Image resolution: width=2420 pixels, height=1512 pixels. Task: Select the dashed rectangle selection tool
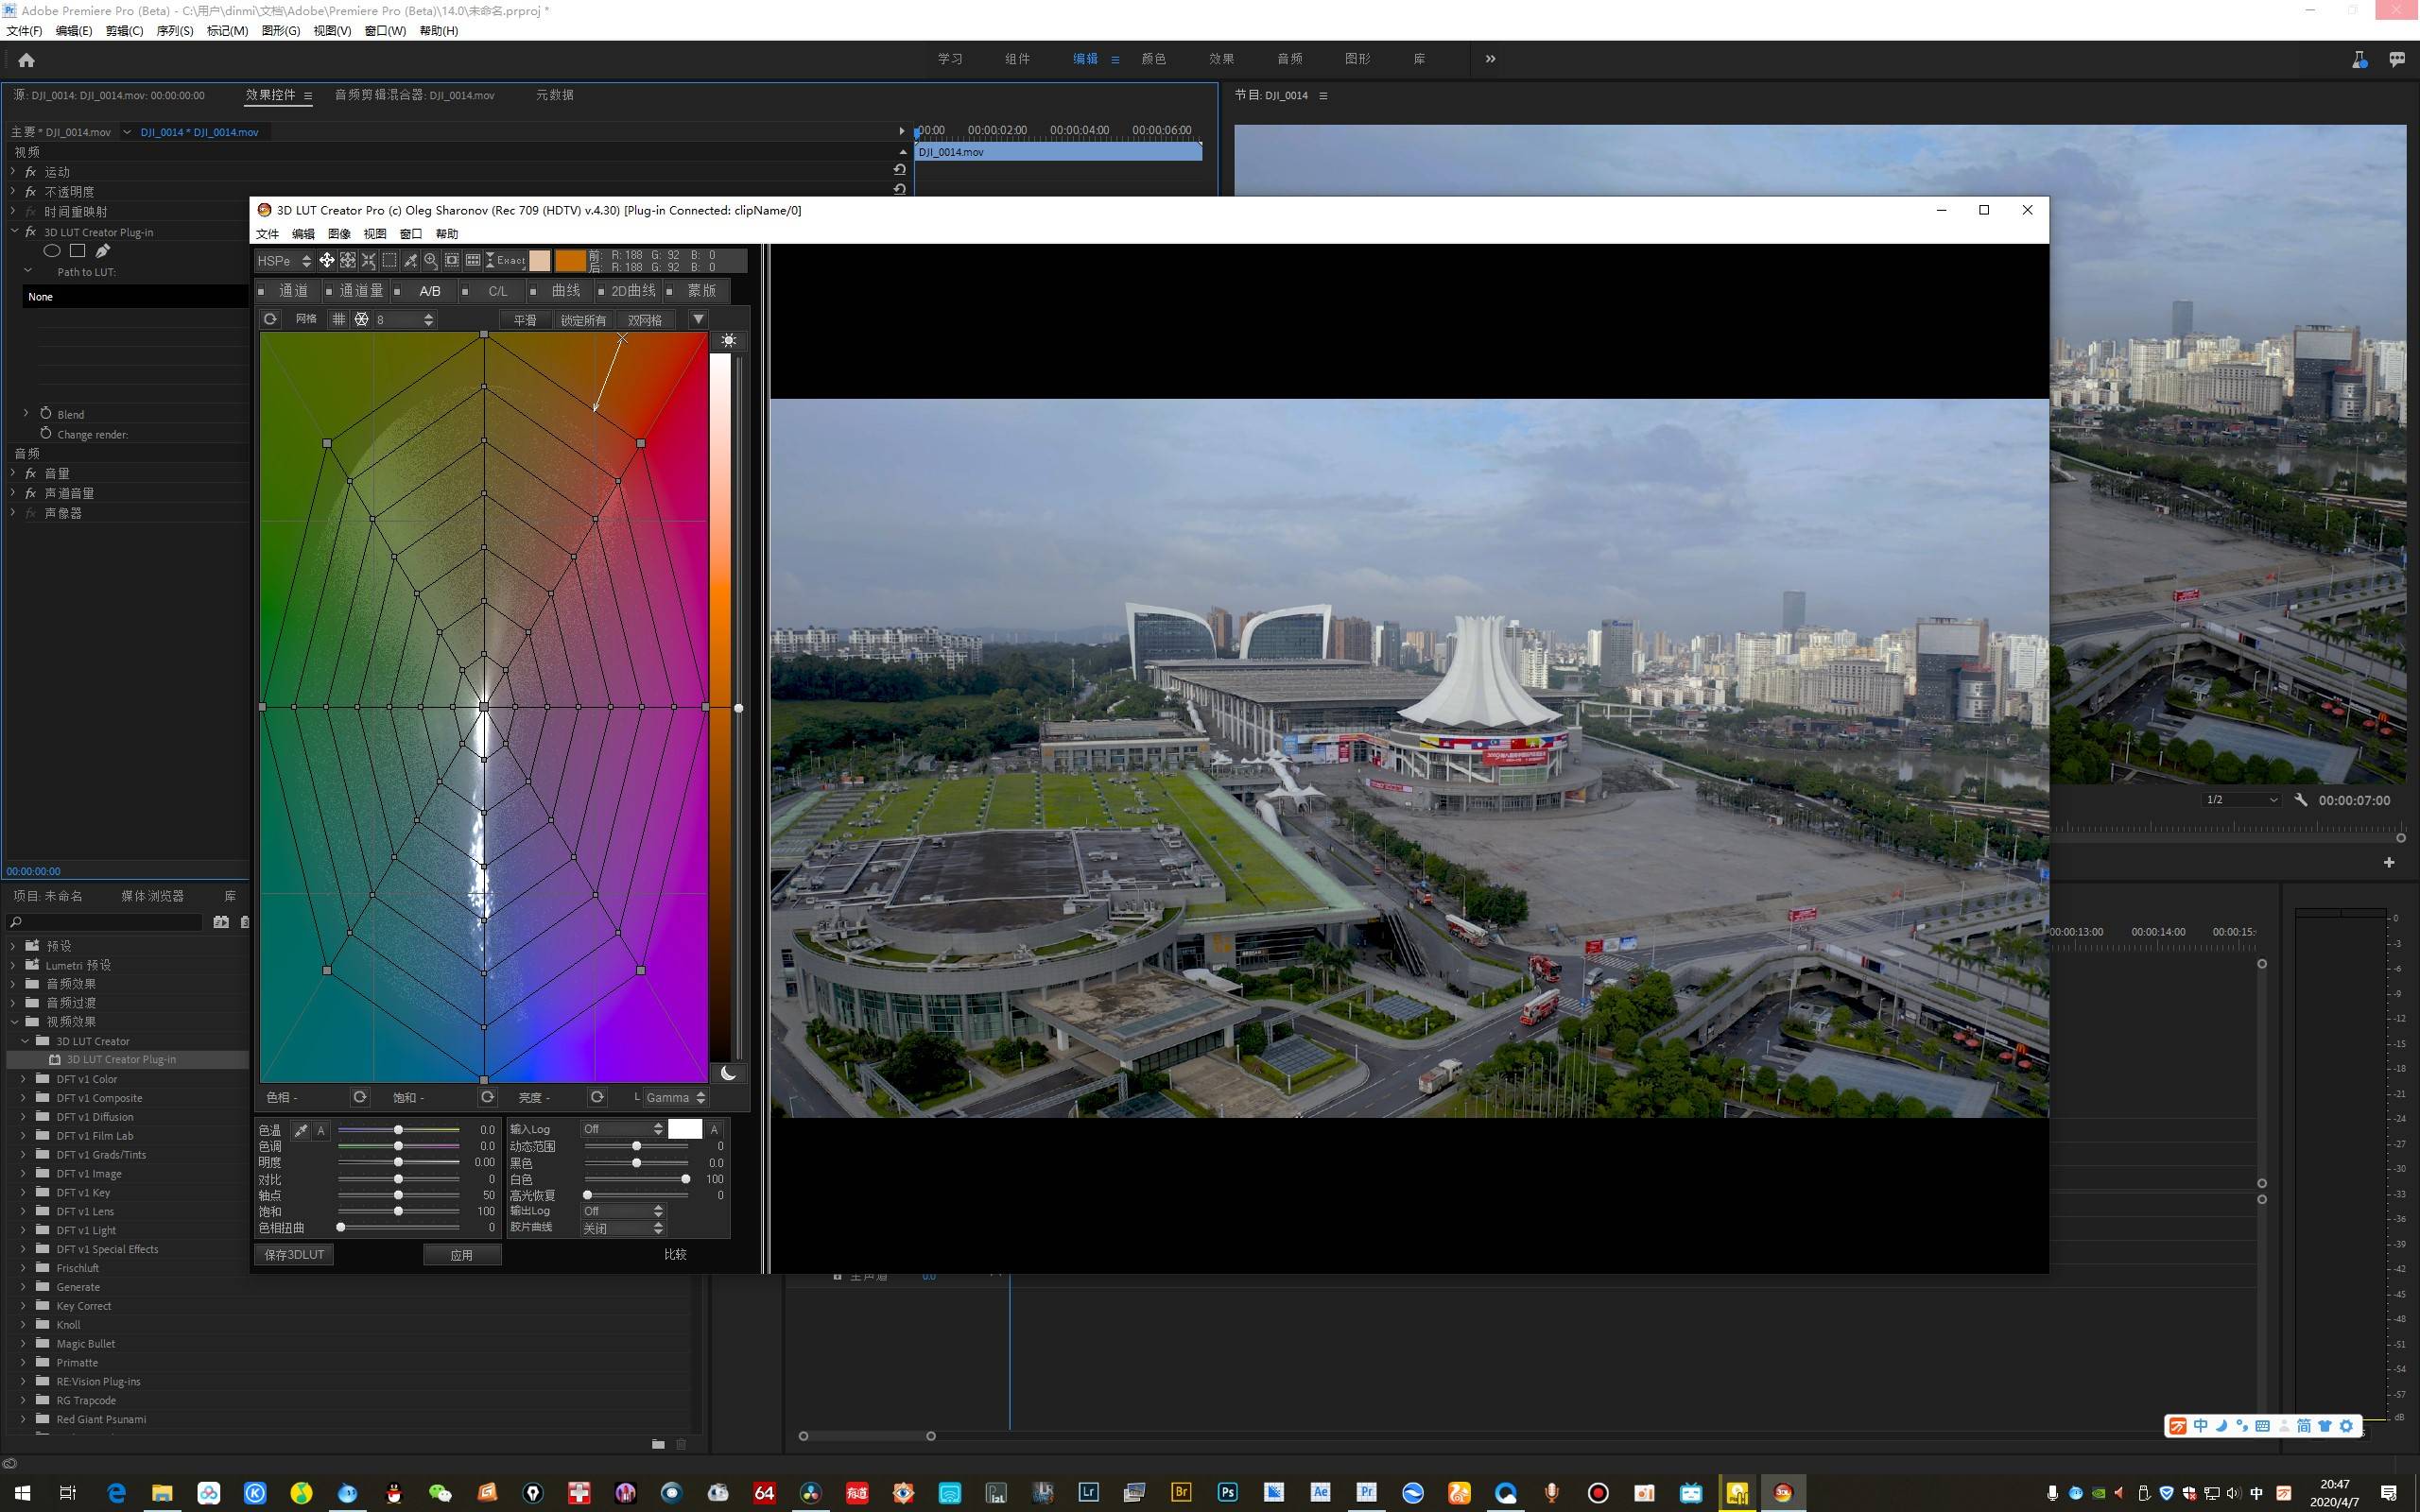click(390, 260)
